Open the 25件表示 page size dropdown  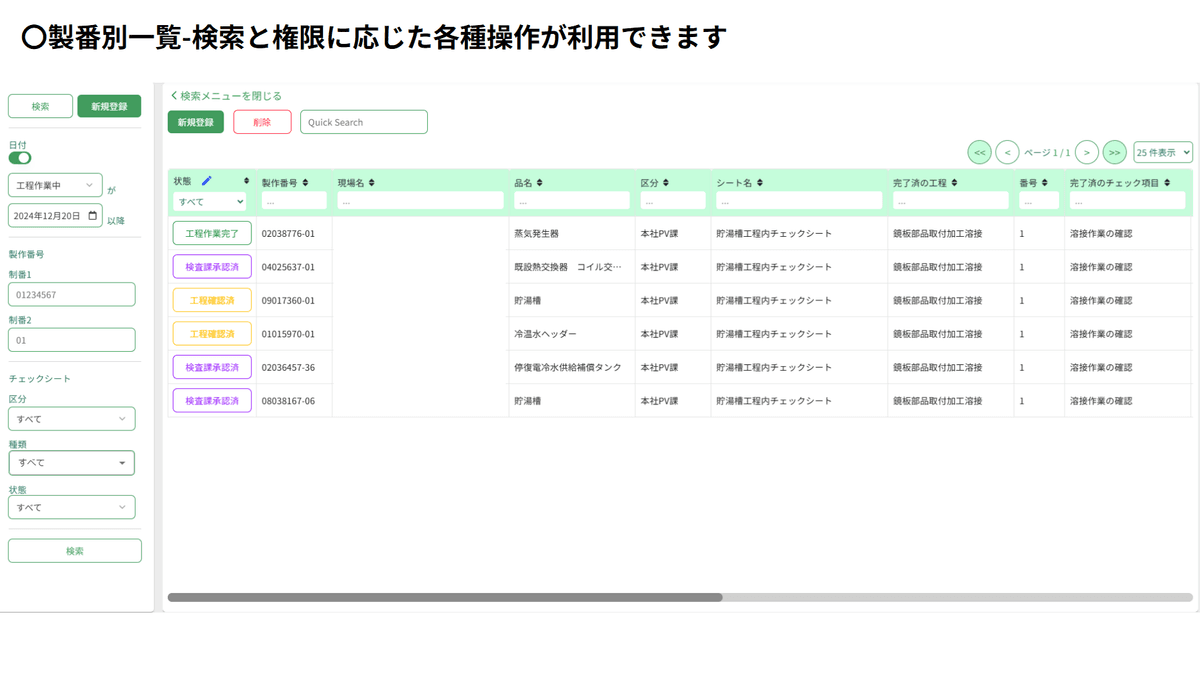point(1160,152)
